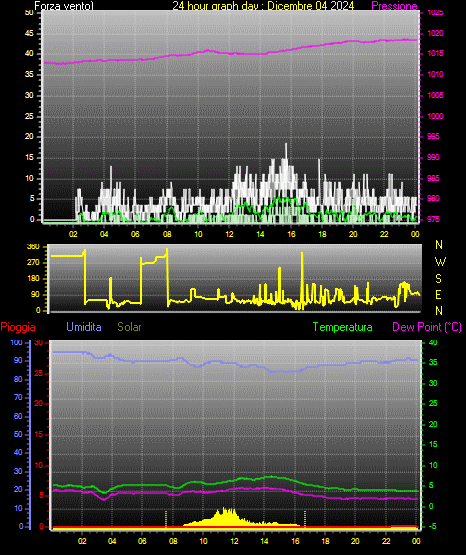Click the Solar legend label

[130, 327]
